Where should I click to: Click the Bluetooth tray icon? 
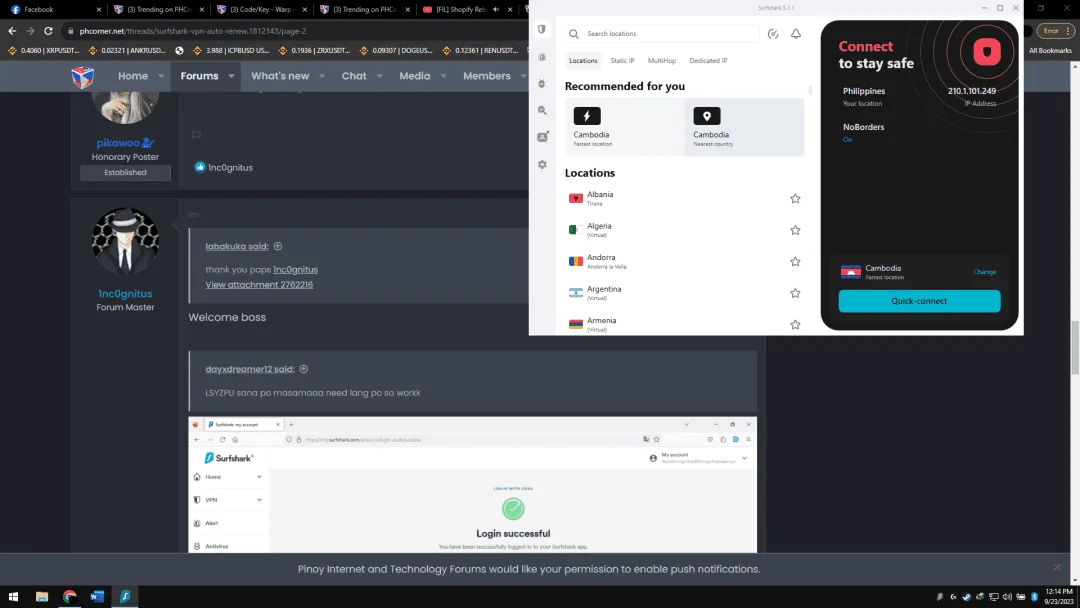[1034, 597]
